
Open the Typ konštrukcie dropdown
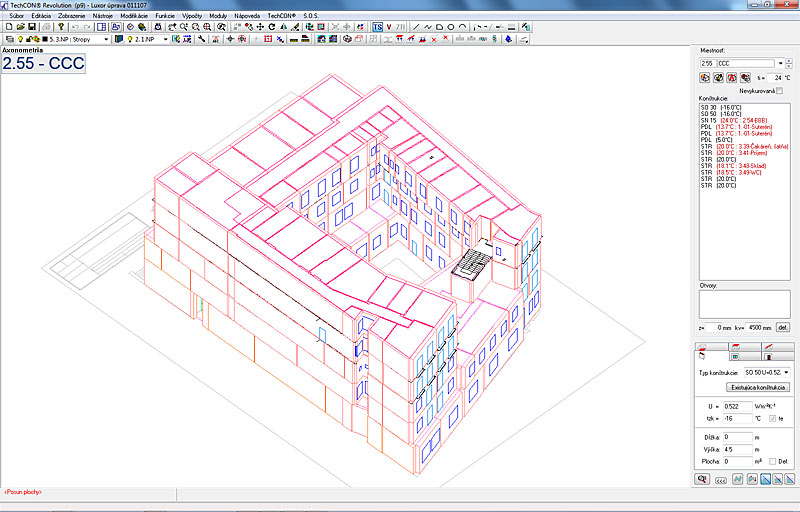[786, 372]
